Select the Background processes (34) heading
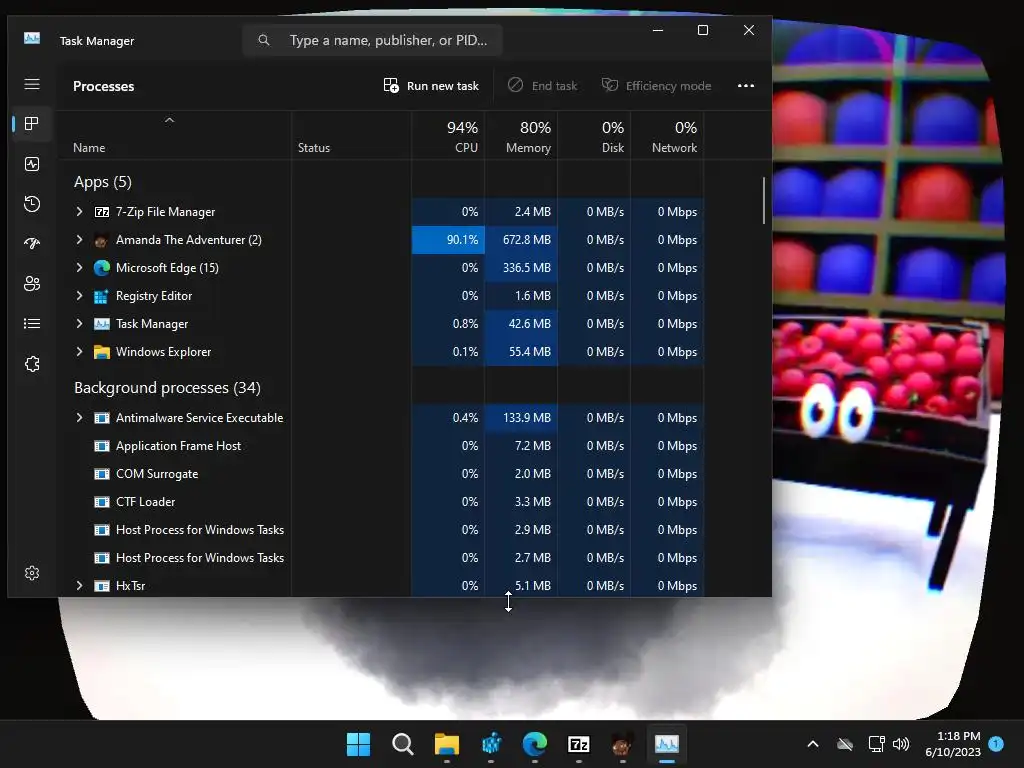The width and height of the screenshot is (1024, 768). (x=167, y=388)
